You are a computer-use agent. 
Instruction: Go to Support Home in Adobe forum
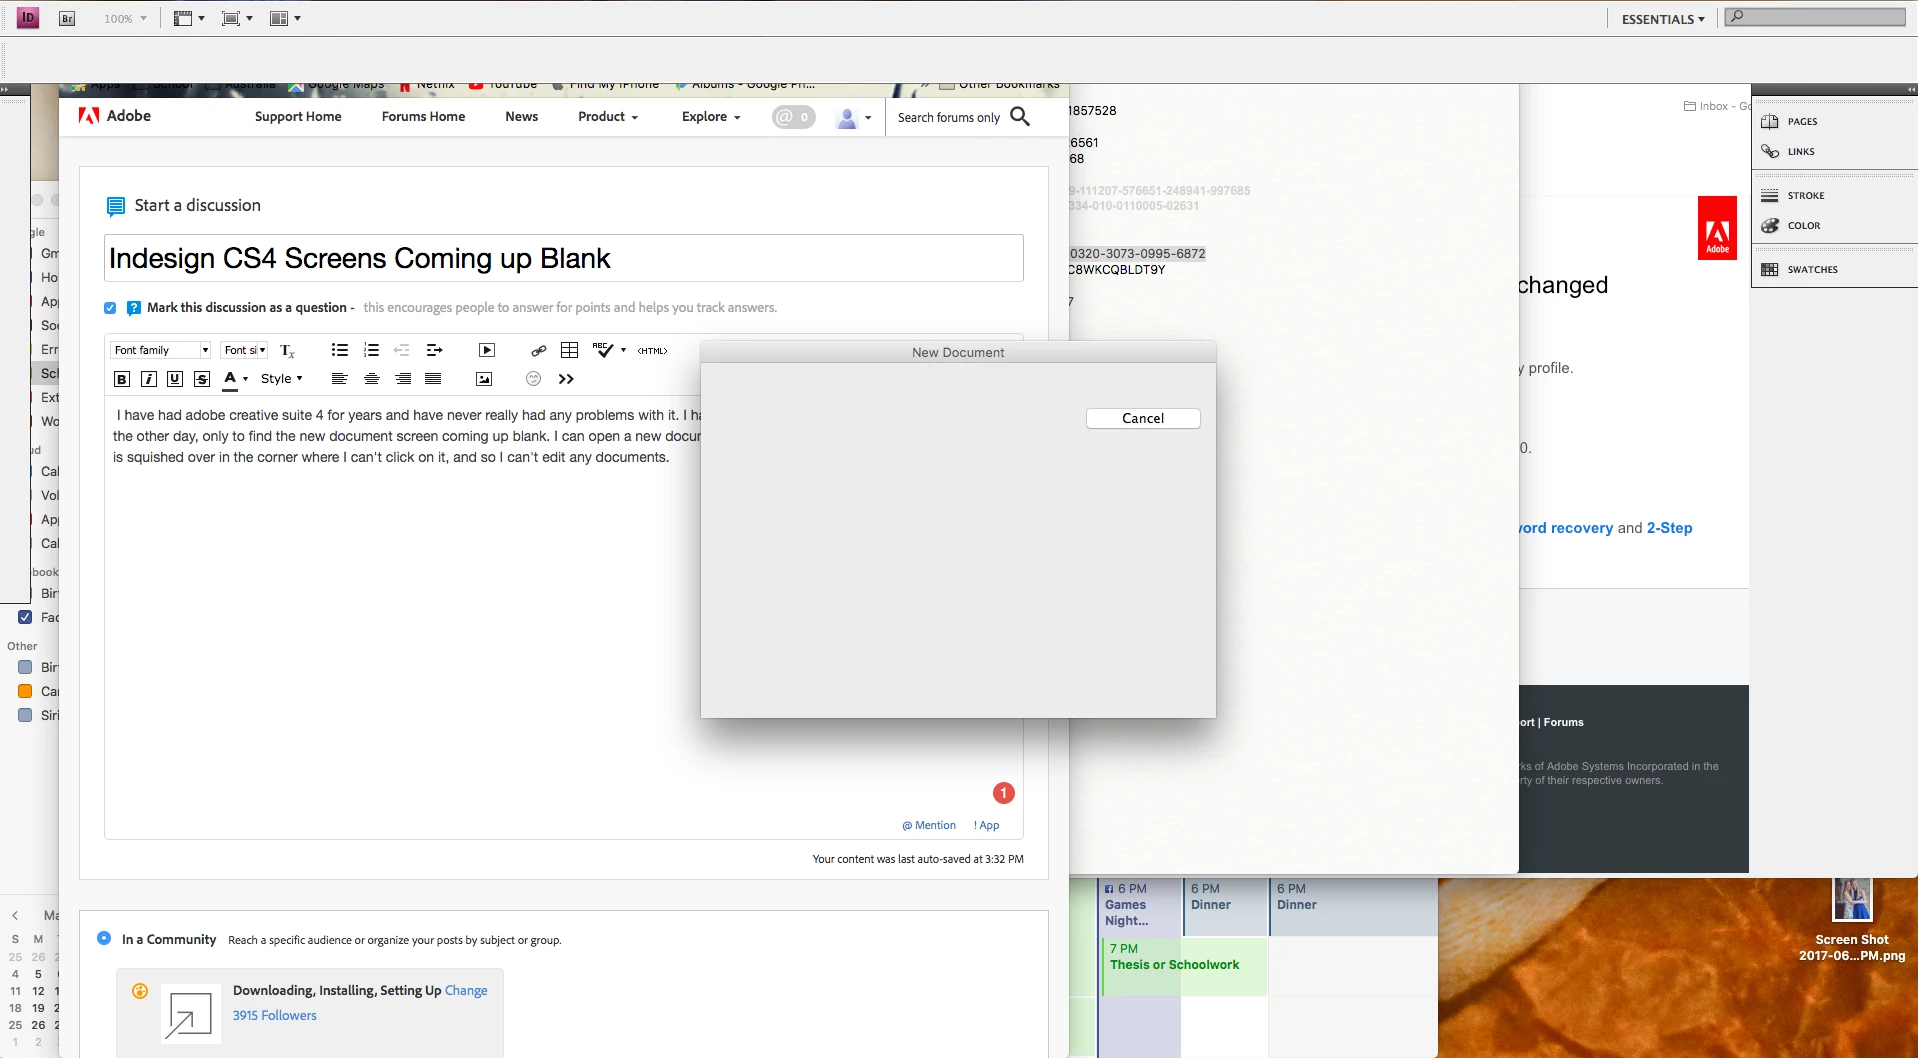298,116
